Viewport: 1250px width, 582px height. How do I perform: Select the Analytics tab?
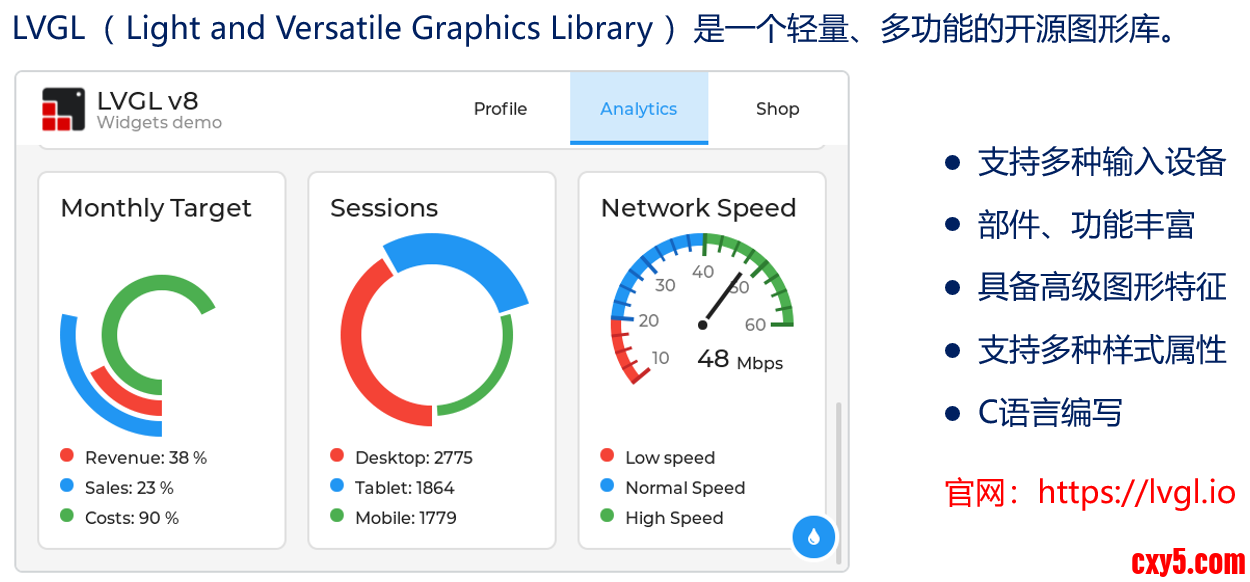click(638, 109)
